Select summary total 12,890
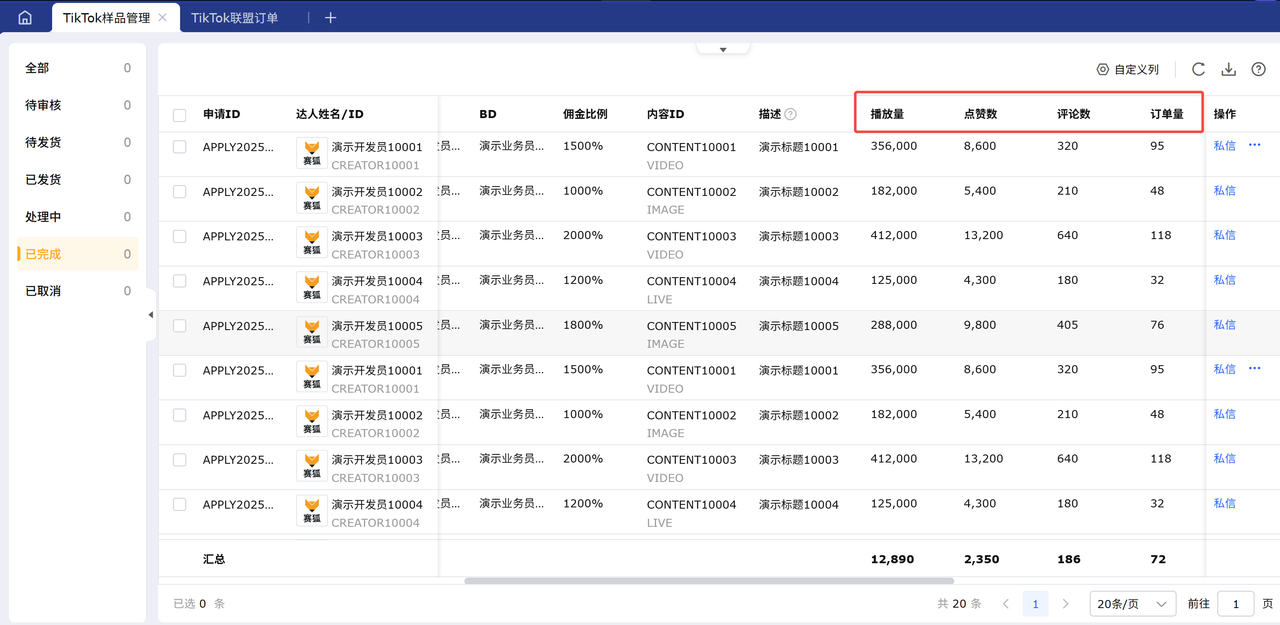The image size is (1280, 625). (x=892, y=559)
